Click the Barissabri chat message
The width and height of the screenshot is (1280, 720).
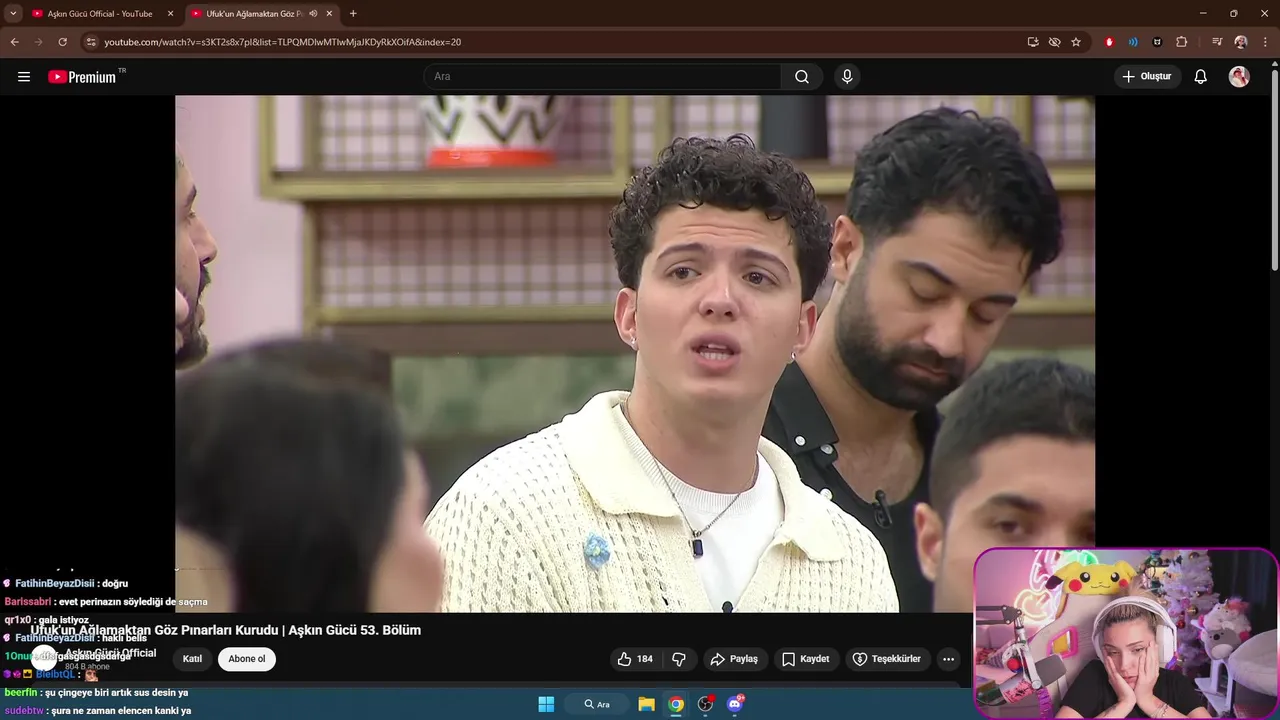[106, 602]
